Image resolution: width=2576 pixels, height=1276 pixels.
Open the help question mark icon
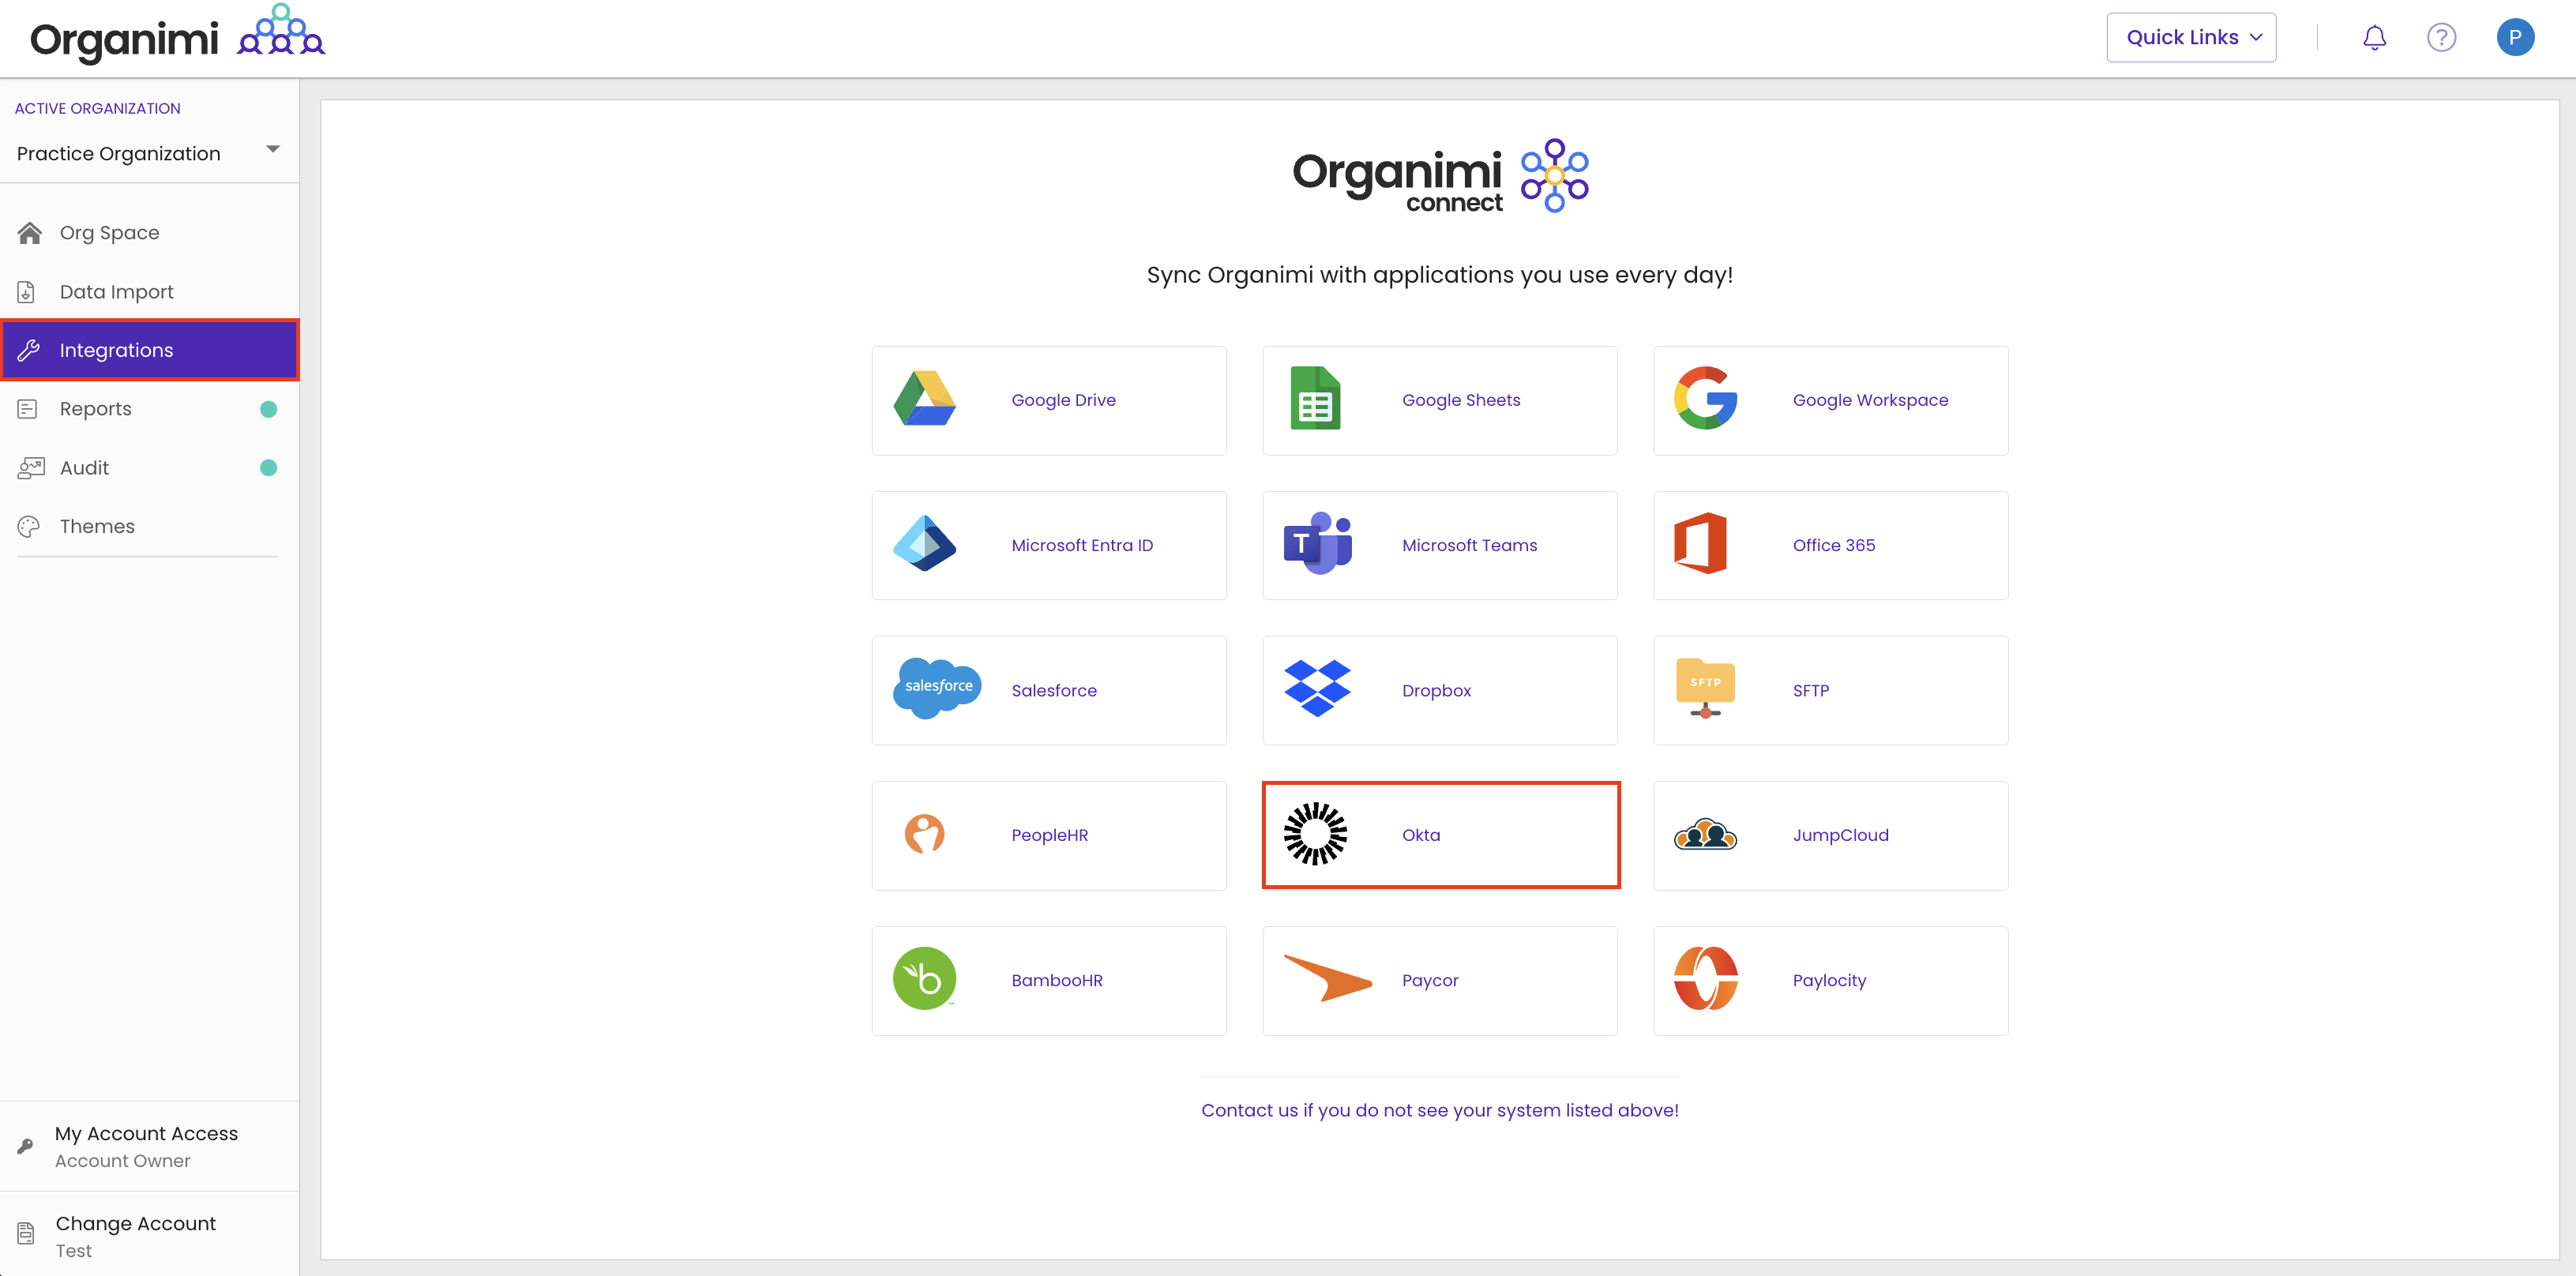[x=2441, y=38]
